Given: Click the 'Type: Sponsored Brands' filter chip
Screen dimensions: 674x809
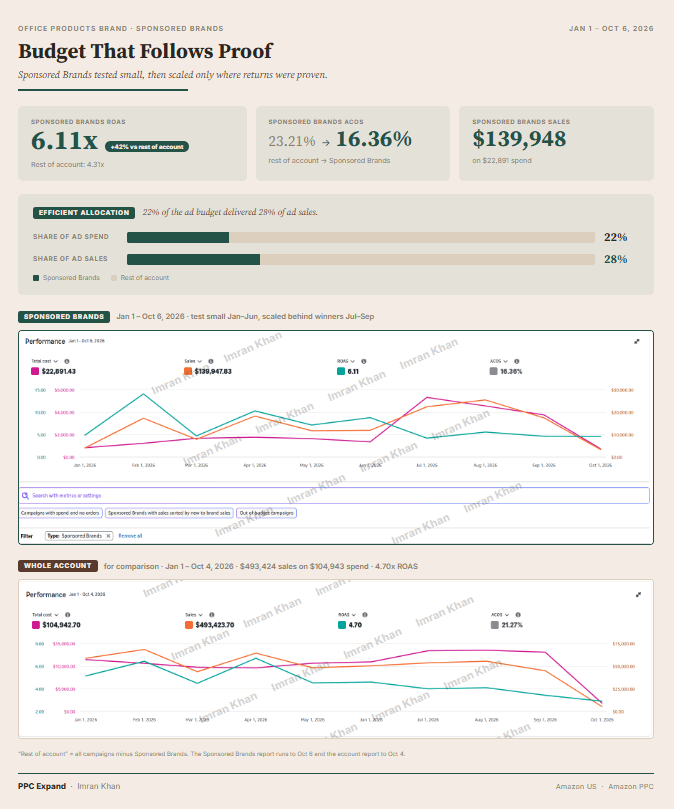Looking at the screenshot, I should point(78,536).
